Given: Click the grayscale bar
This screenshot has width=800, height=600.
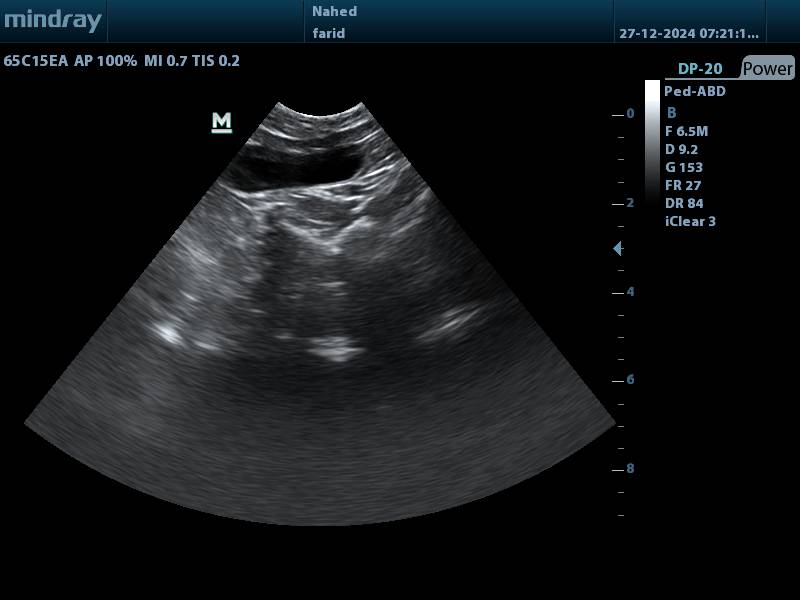Looking at the screenshot, I should (652, 143).
